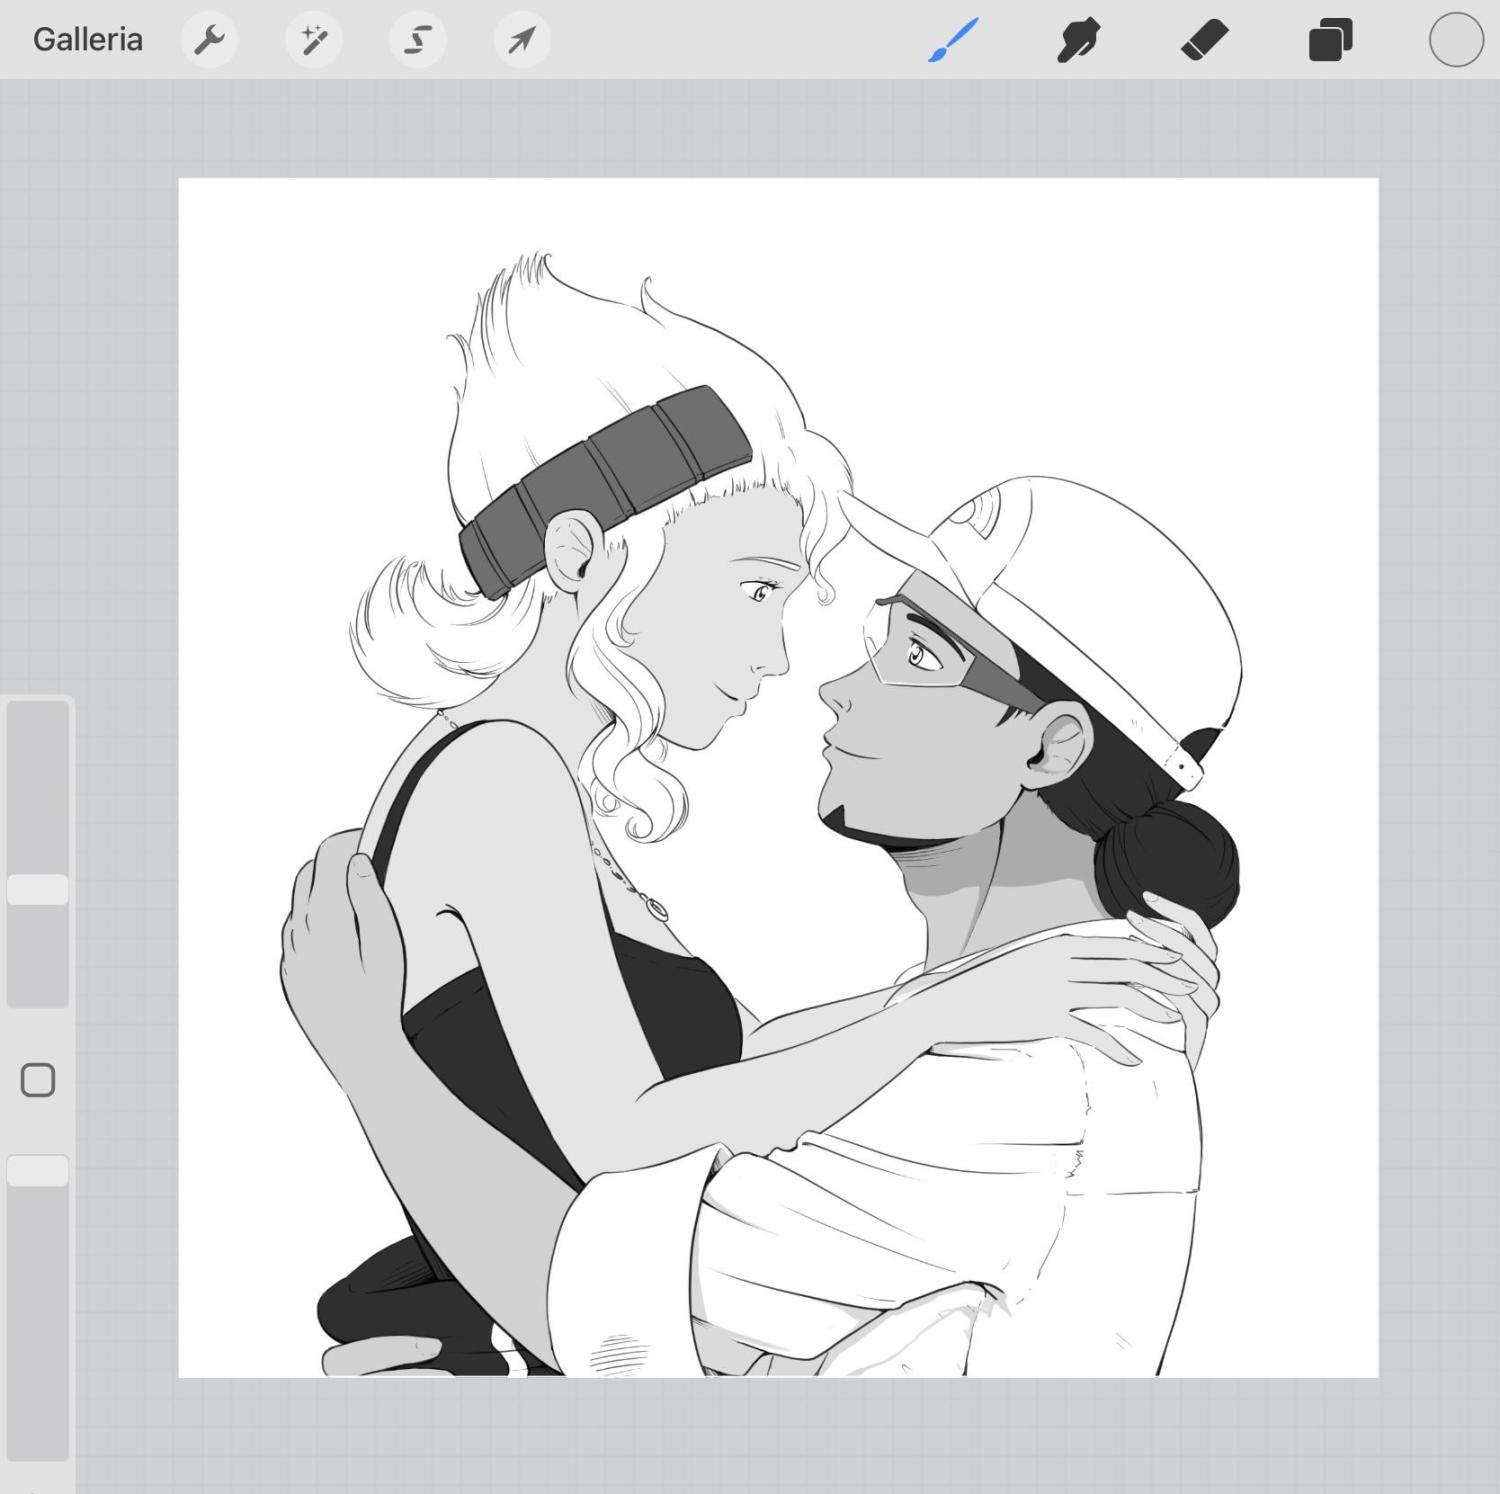Open the Galleria view
This screenshot has height=1494, width=1500.
coord(87,40)
